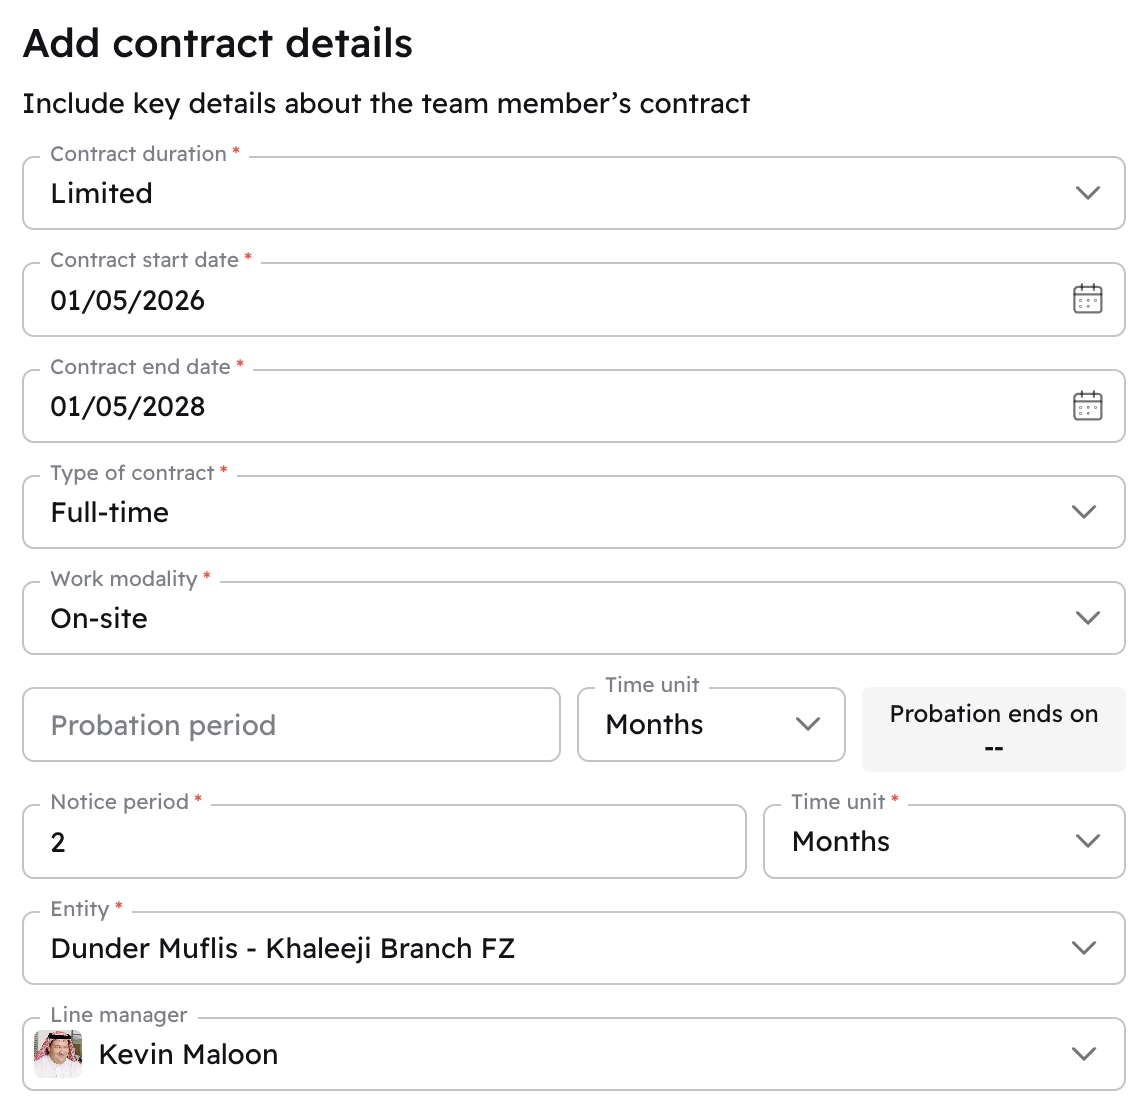
Task: Expand the Type of contract chevron
Action: (x=1084, y=512)
